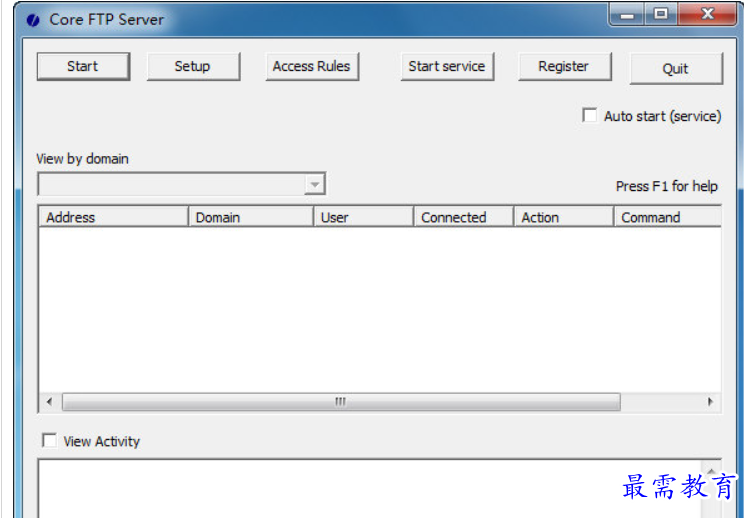The image size is (744, 518).
Task: Click inside the activity log text area
Action: point(370,489)
